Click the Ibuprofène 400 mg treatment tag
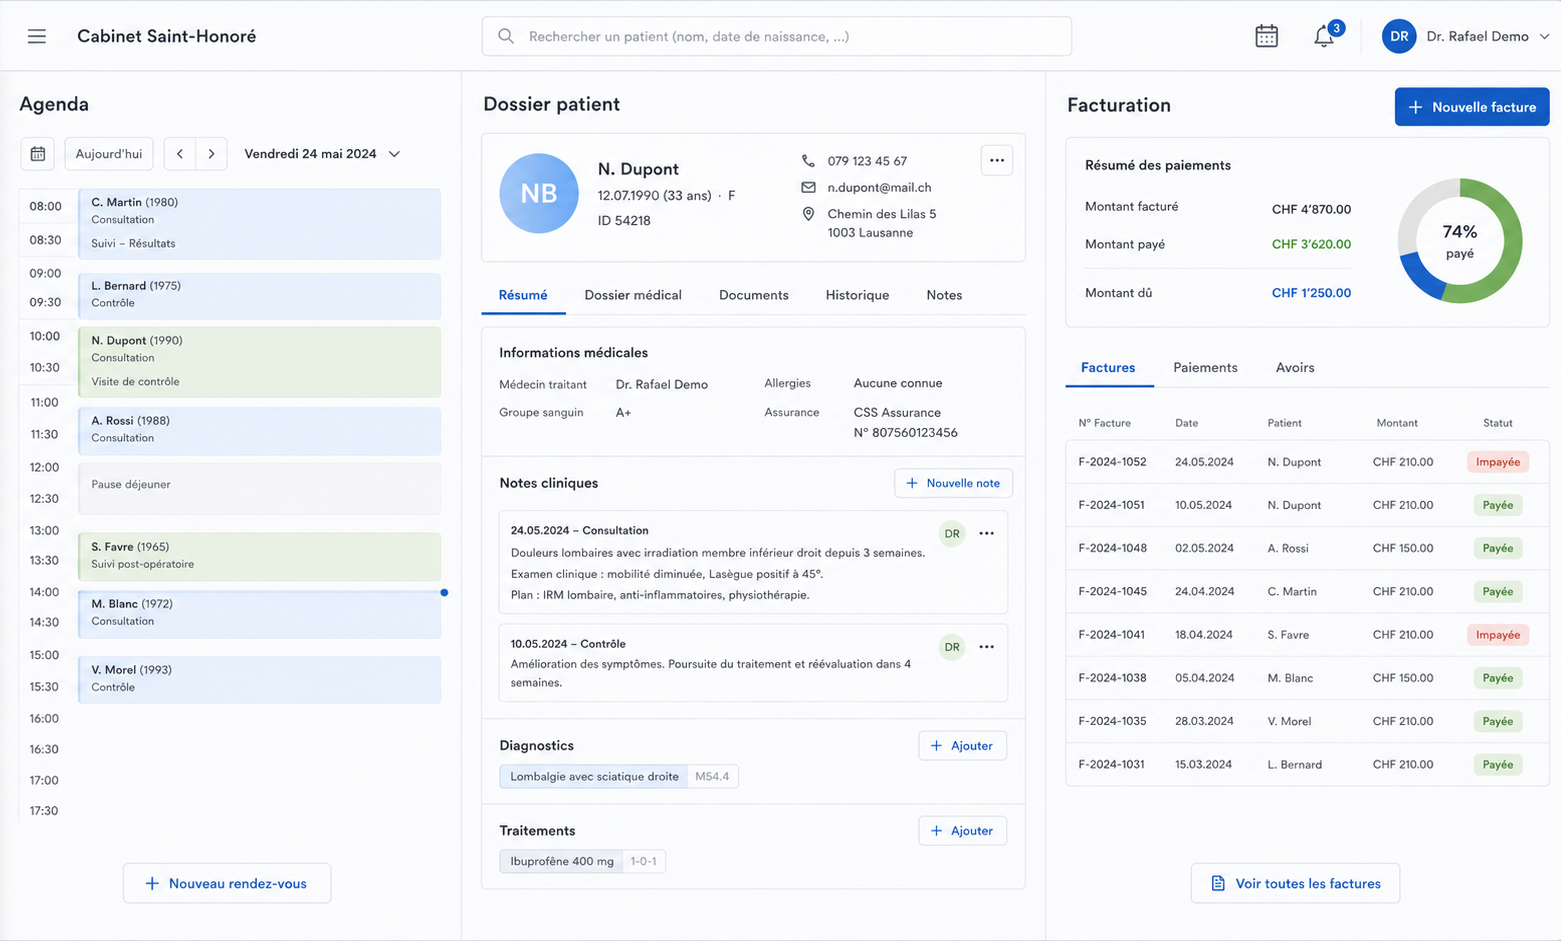Viewport: 1561px width, 941px height. coord(562,861)
